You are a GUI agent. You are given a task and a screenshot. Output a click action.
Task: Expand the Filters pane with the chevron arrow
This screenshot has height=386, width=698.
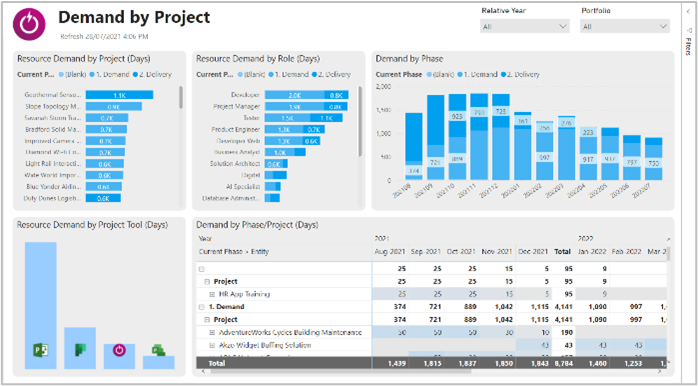pyautogui.click(x=688, y=12)
